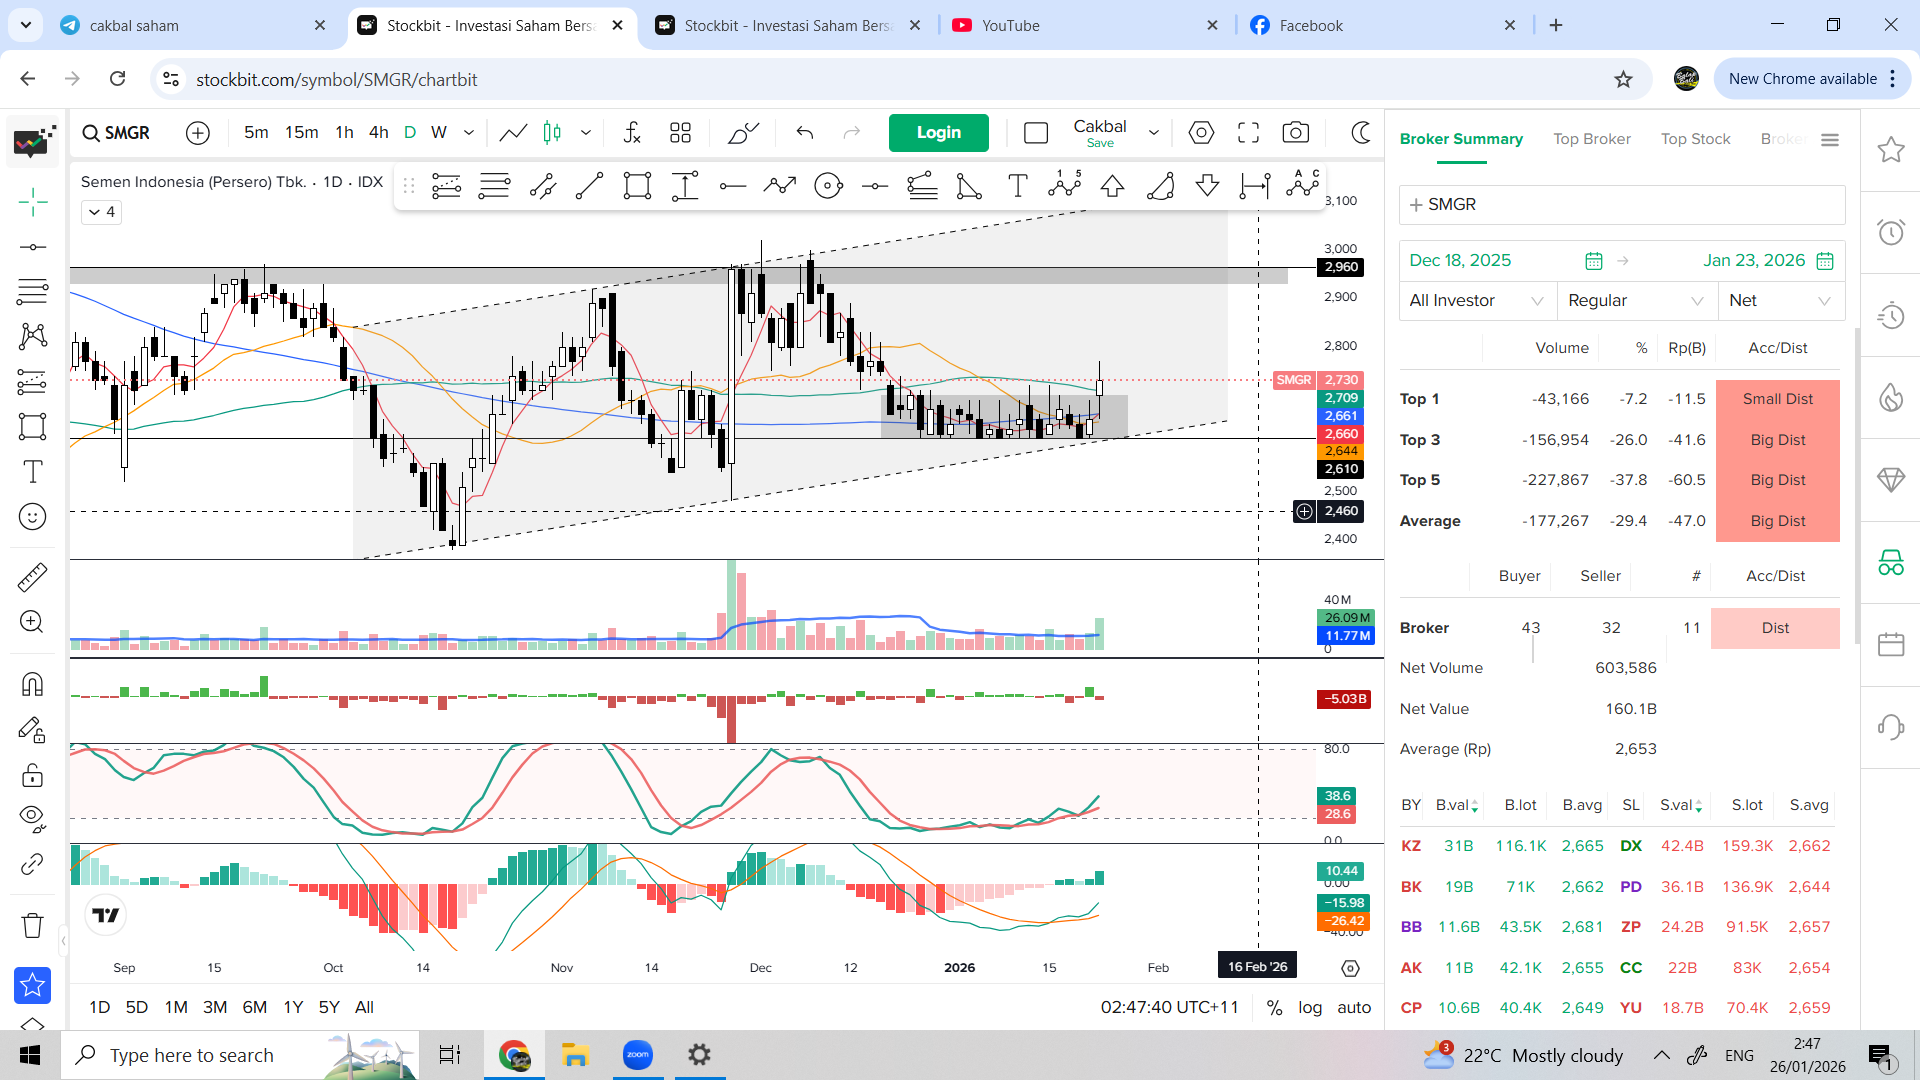Select the magnet mode tool
Image resolution: width=1920 pixels, height=1080 pixels.
pos(32,684)
